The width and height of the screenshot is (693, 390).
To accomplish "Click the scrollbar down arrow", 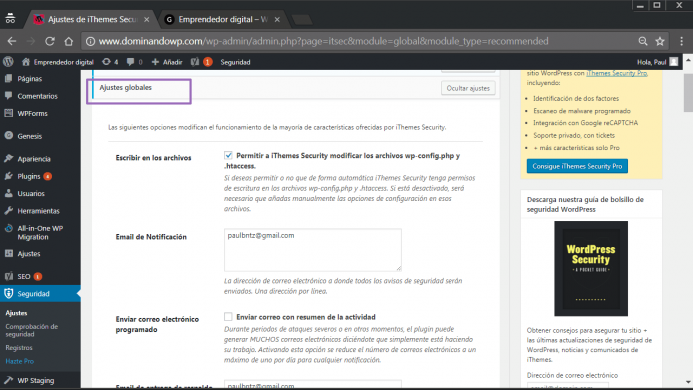I will pos(688,382).
